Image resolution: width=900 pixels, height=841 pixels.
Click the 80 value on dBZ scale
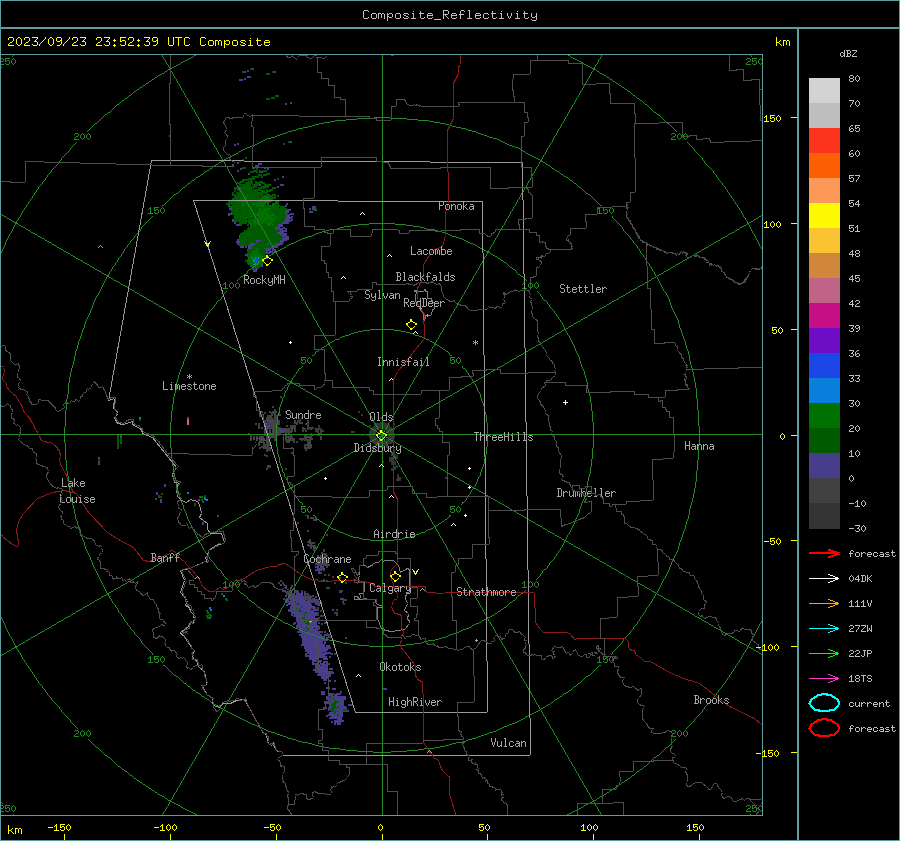[854, 79]
